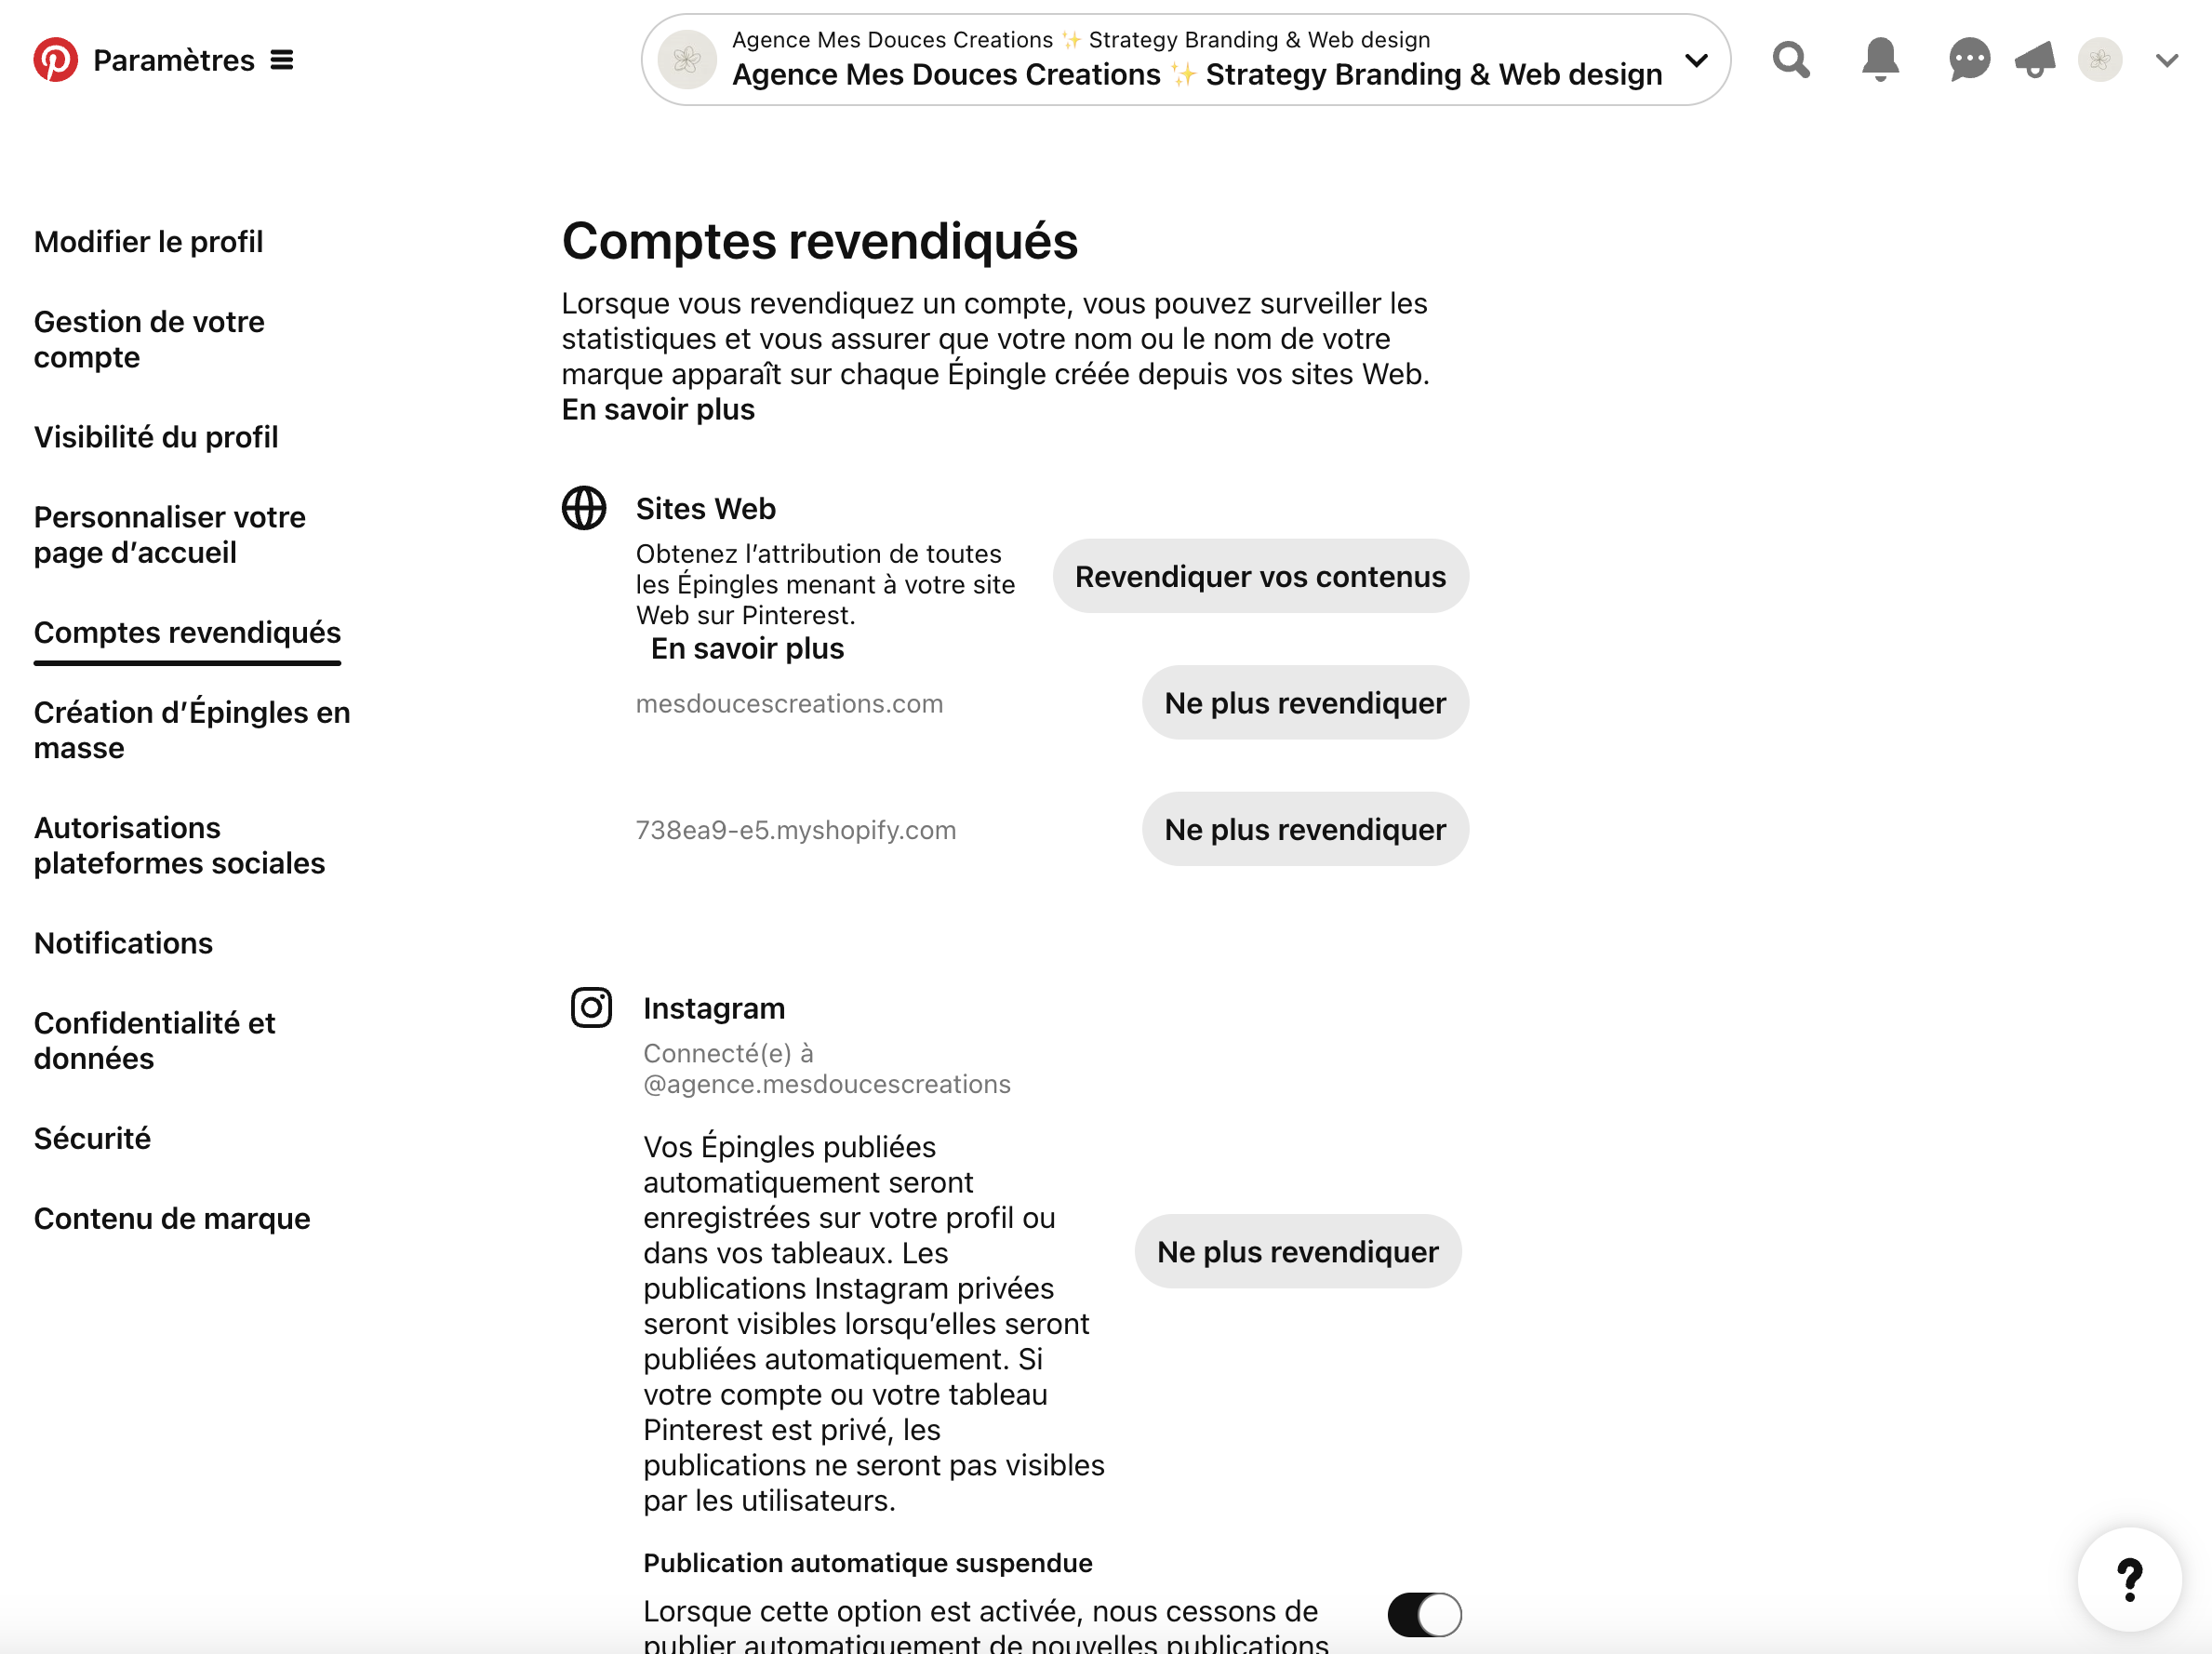Open the hamburger menu beside Paramètres
The height and width of the screenshot is (1654, 2212).
click(x=283, y=59)
